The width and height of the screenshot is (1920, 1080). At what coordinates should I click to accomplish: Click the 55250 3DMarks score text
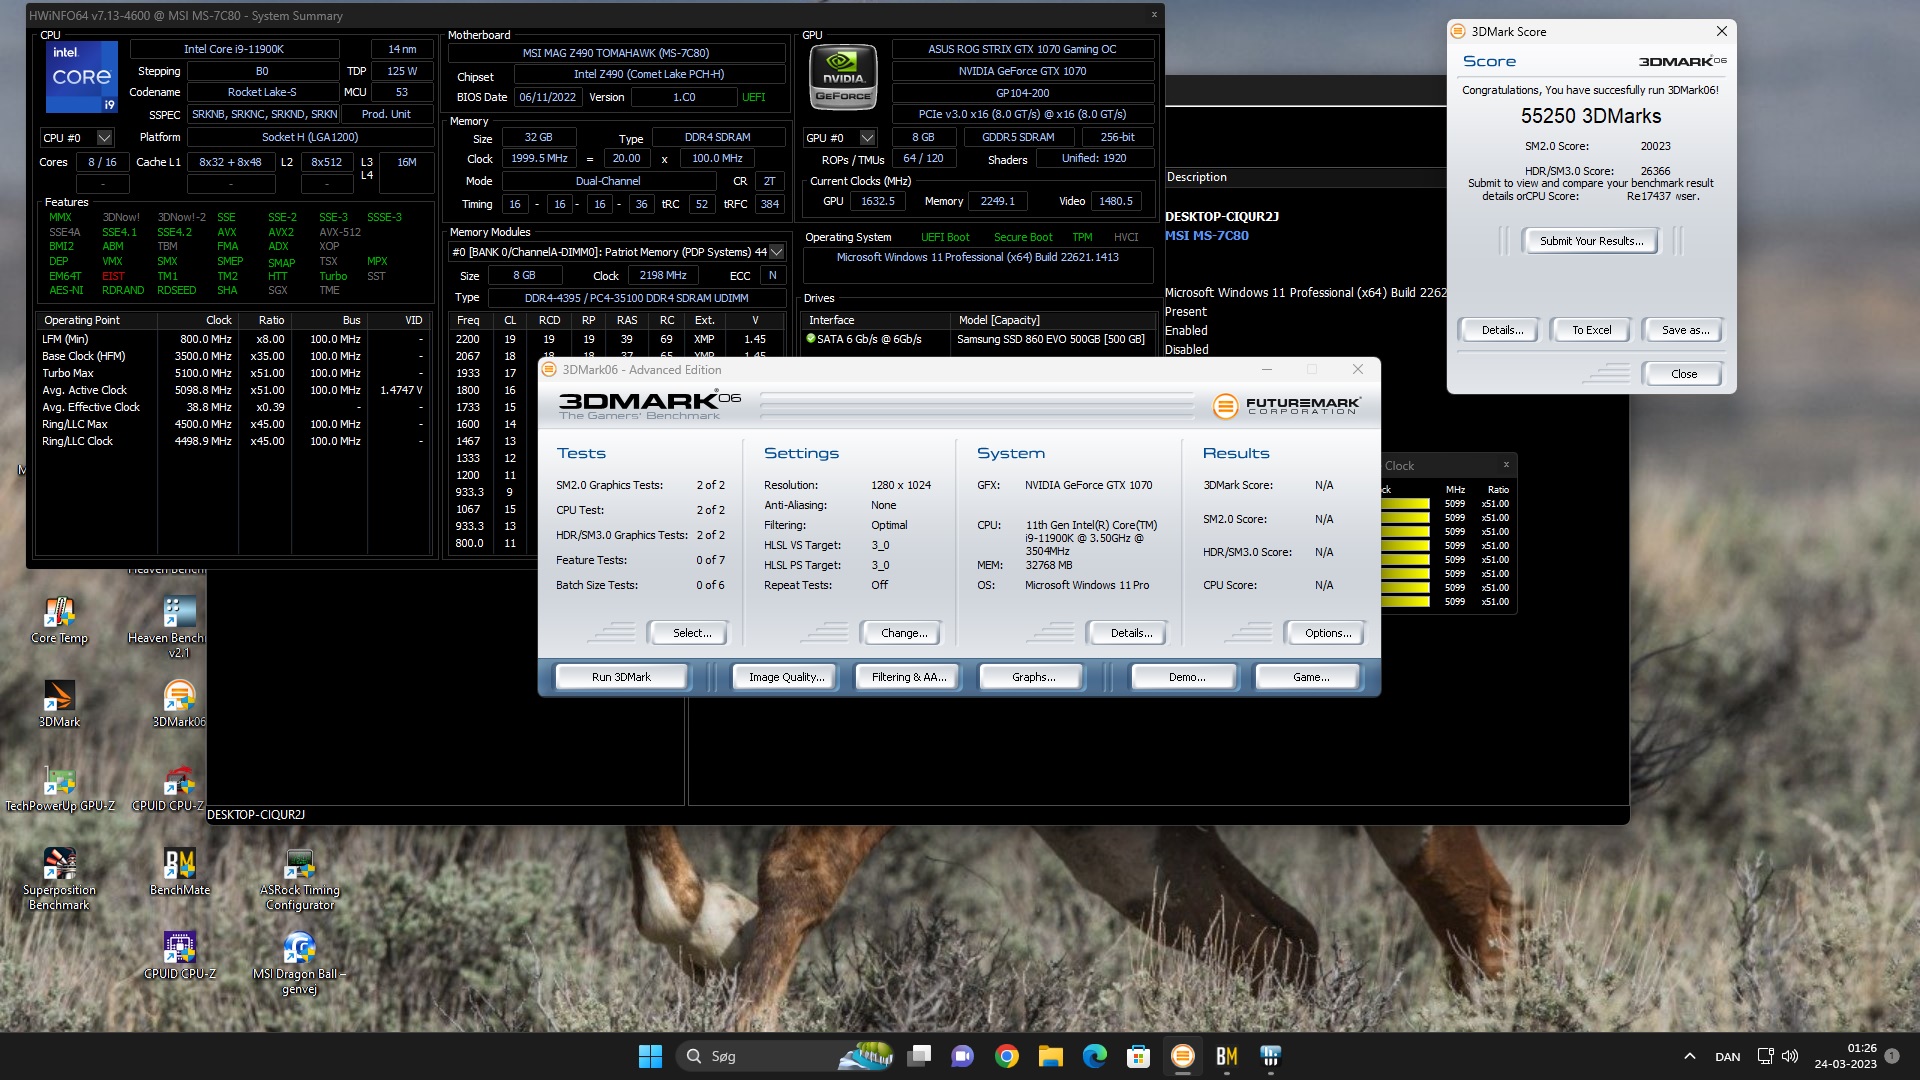pos(1590,116)
